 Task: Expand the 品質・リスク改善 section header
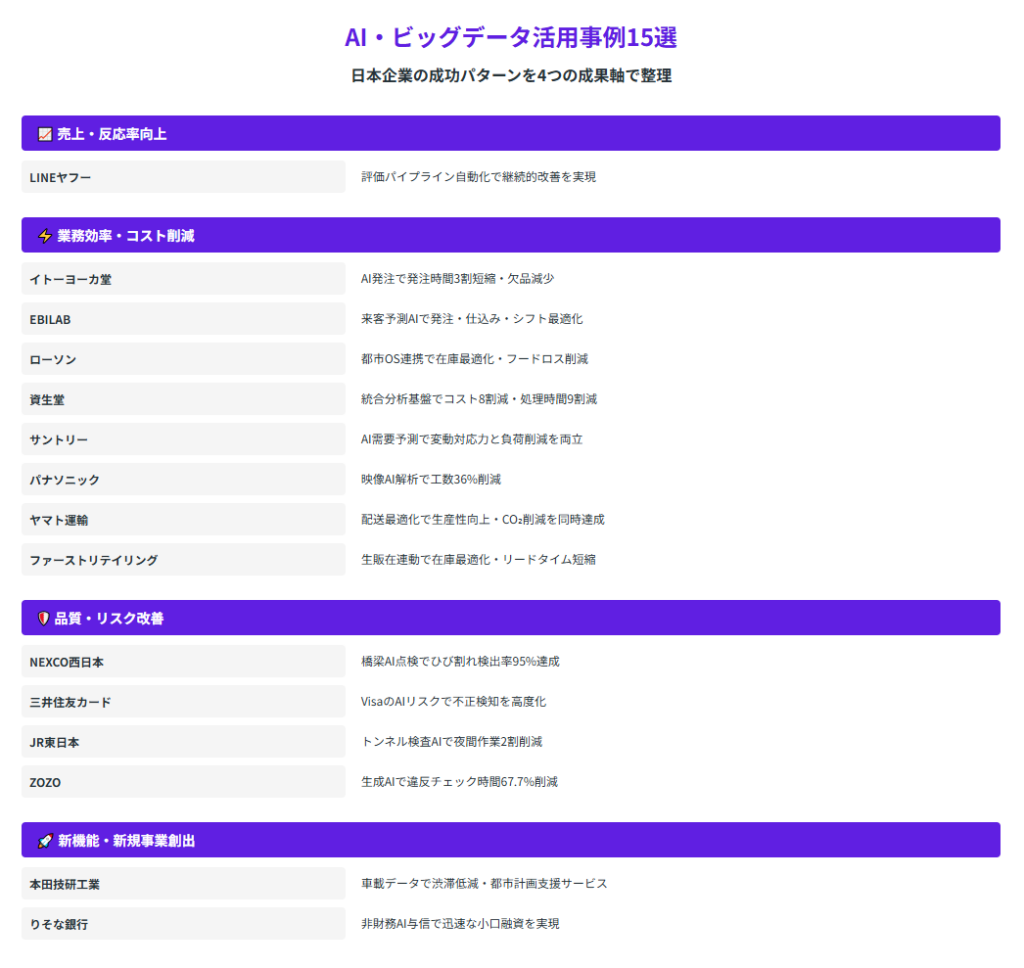510,618
